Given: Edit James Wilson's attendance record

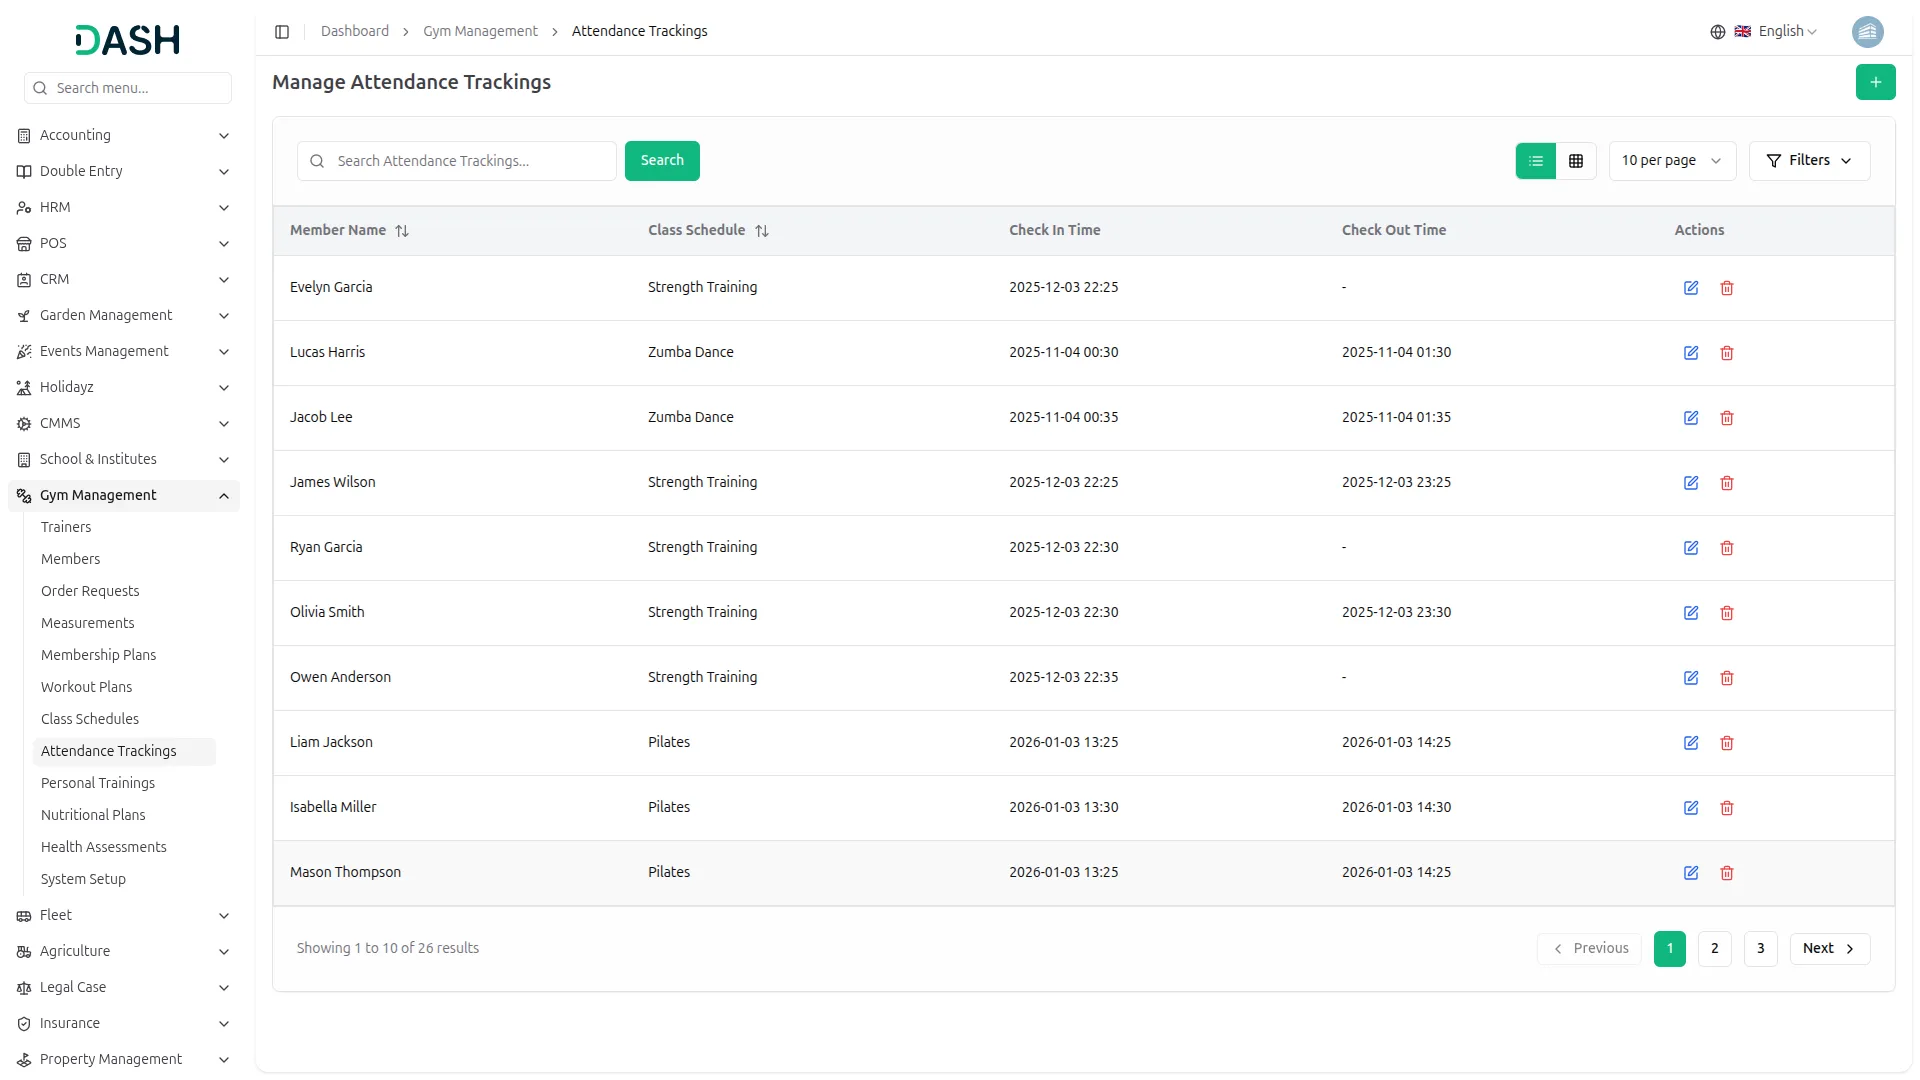Looking at the screenshot, I should click(1690, 483).
